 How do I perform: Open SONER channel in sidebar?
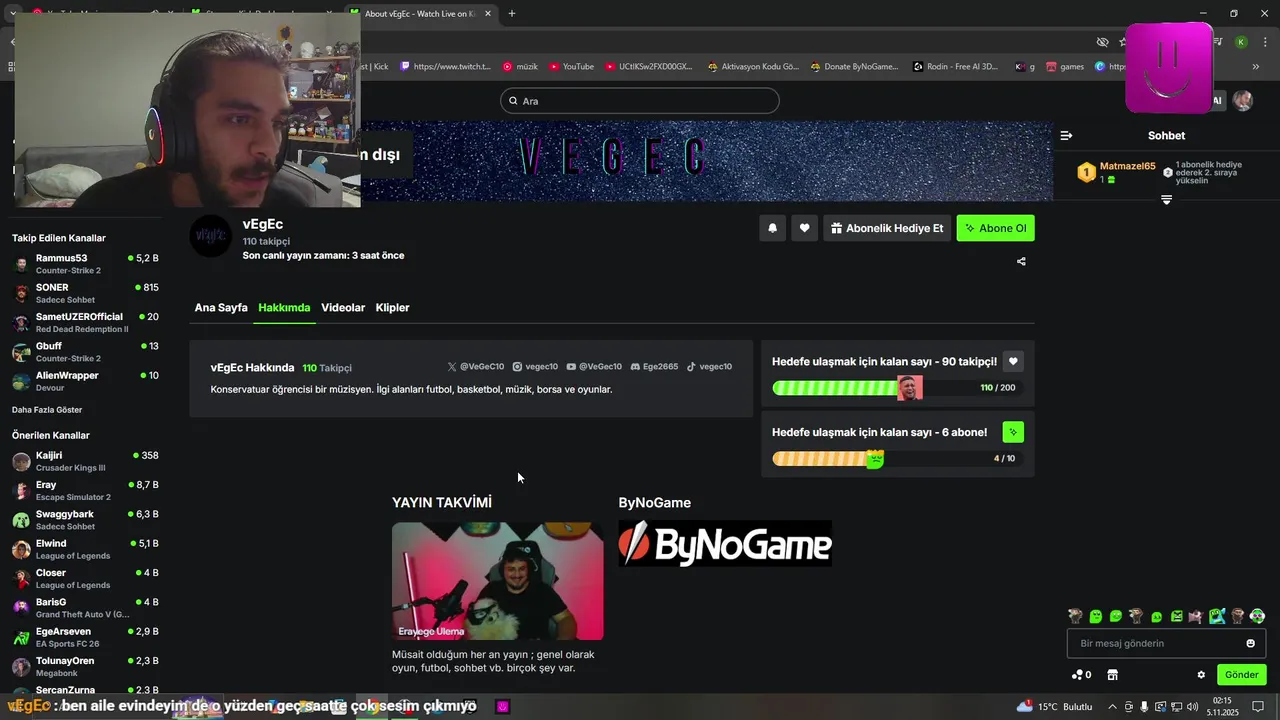(x=85, y=293)
